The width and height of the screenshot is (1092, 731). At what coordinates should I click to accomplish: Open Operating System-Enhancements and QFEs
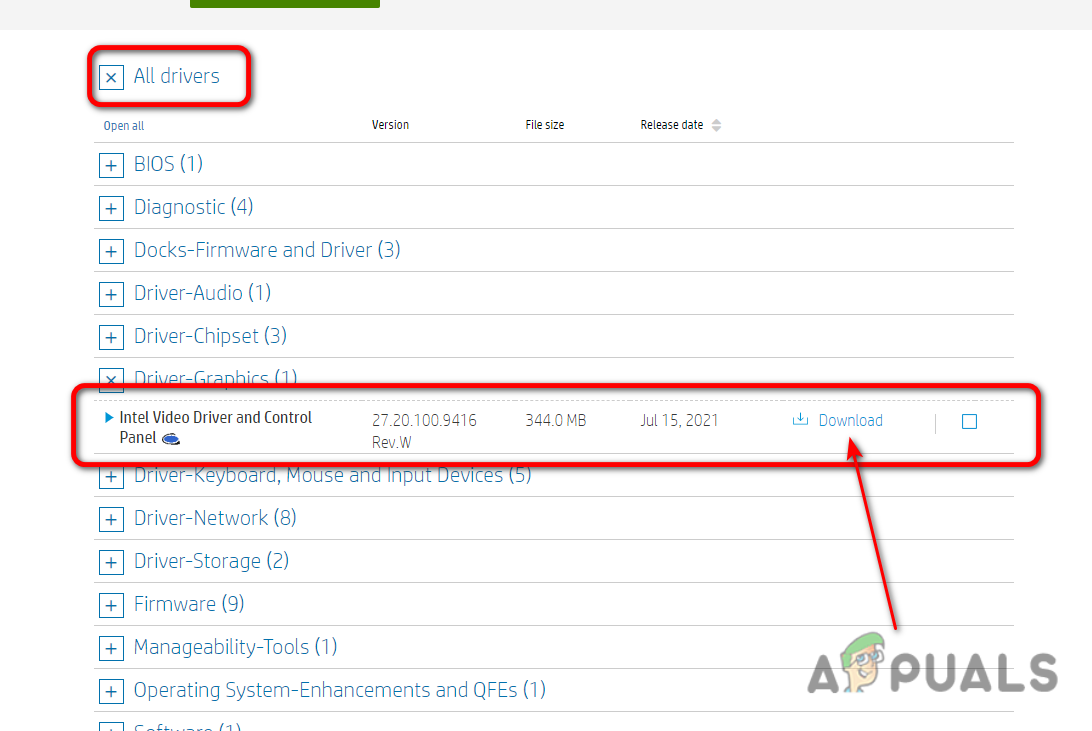[x=111, y=690]
